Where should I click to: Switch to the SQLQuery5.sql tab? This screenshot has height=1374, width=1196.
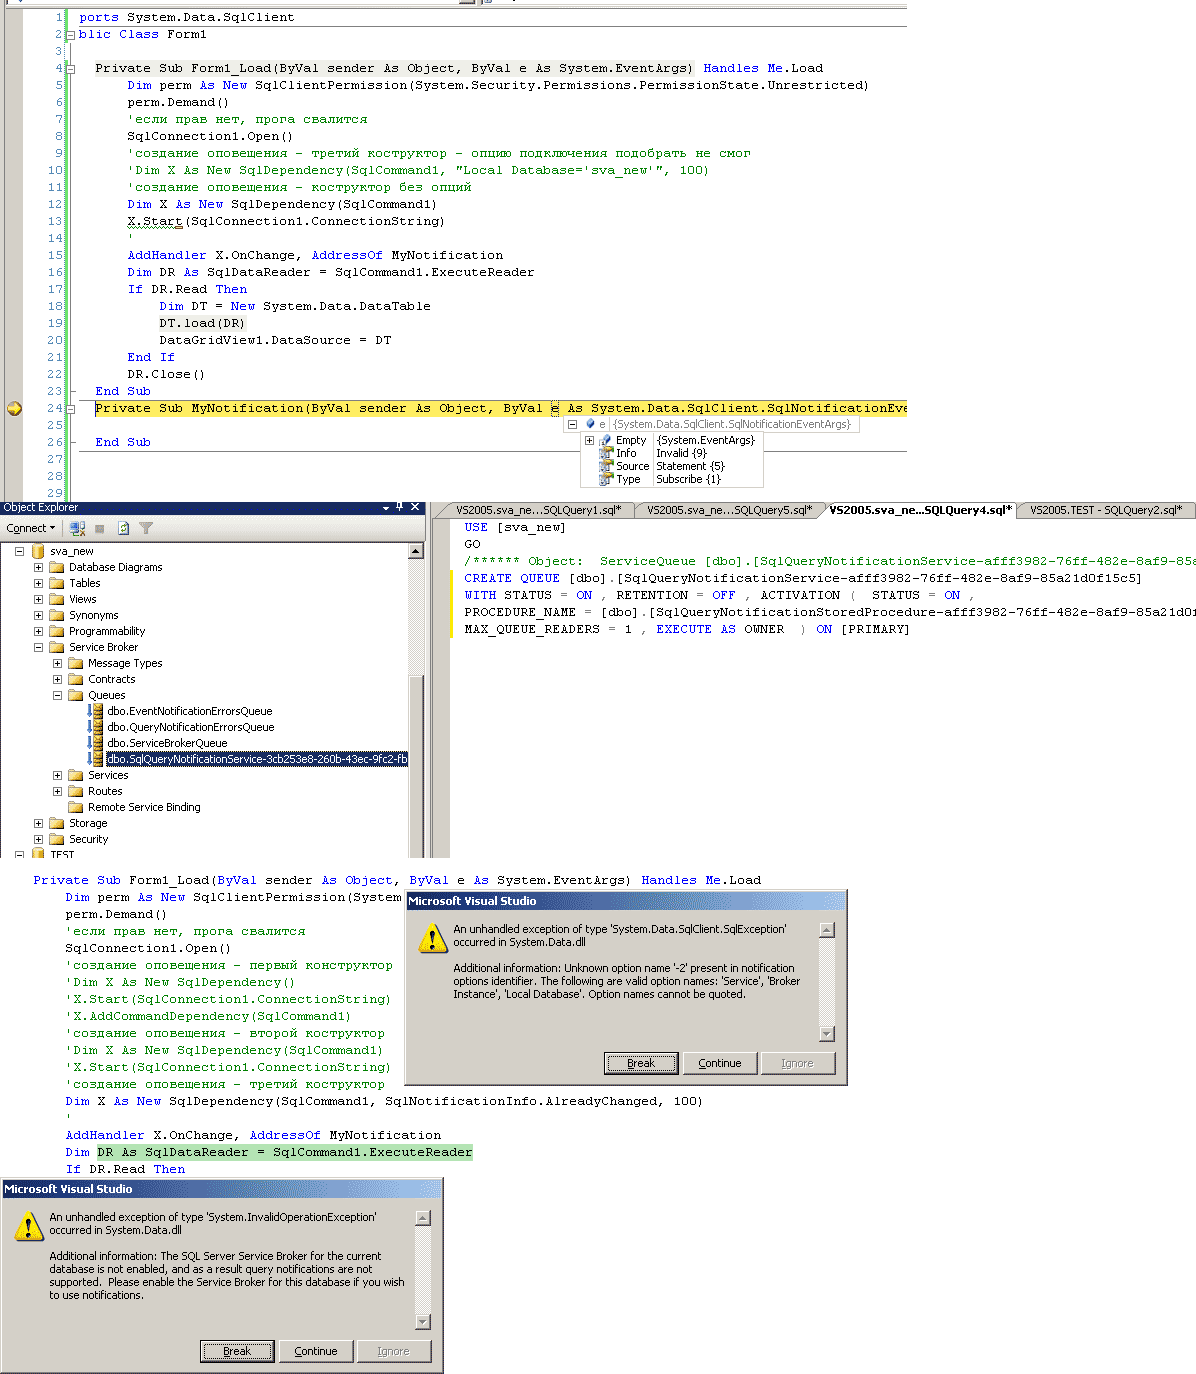(x=728, y=510)
